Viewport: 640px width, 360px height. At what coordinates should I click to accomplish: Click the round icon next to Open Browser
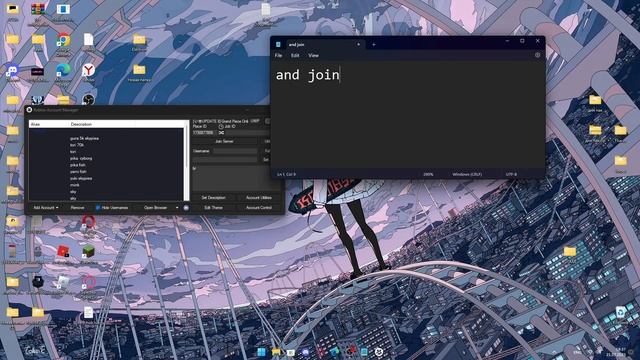point(186,208)
